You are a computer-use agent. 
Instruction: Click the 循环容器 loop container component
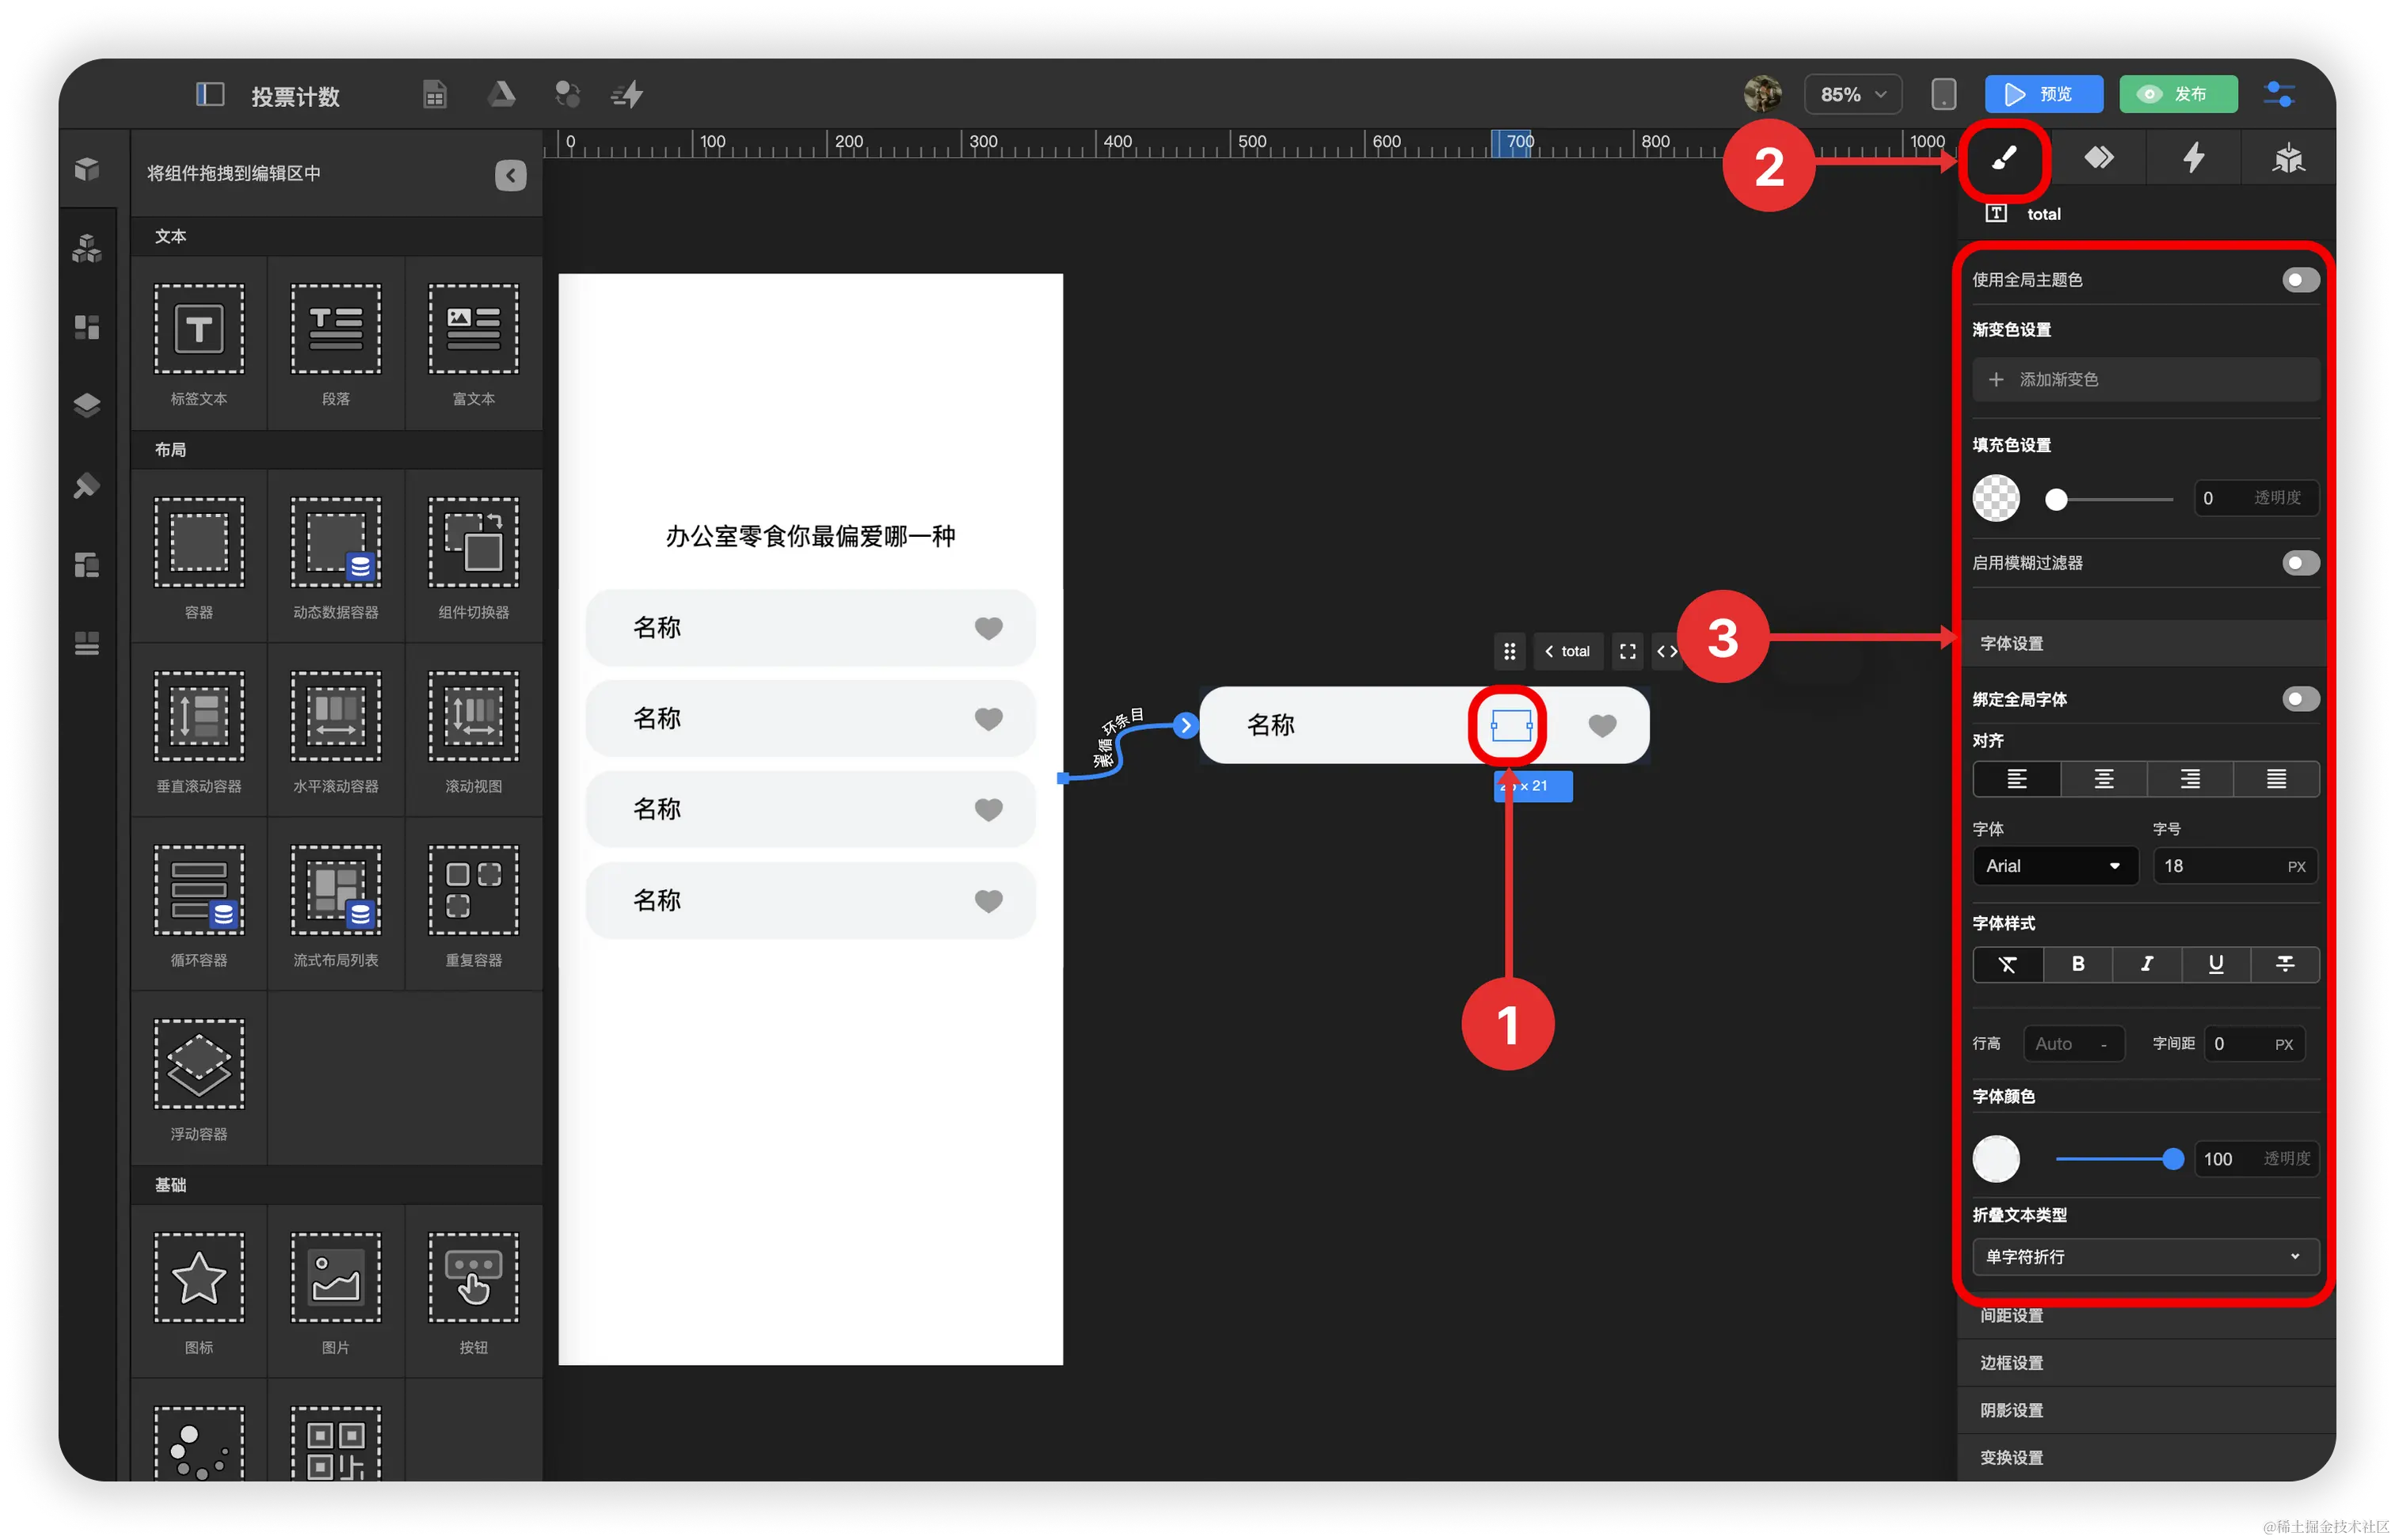tap(198, 891)
